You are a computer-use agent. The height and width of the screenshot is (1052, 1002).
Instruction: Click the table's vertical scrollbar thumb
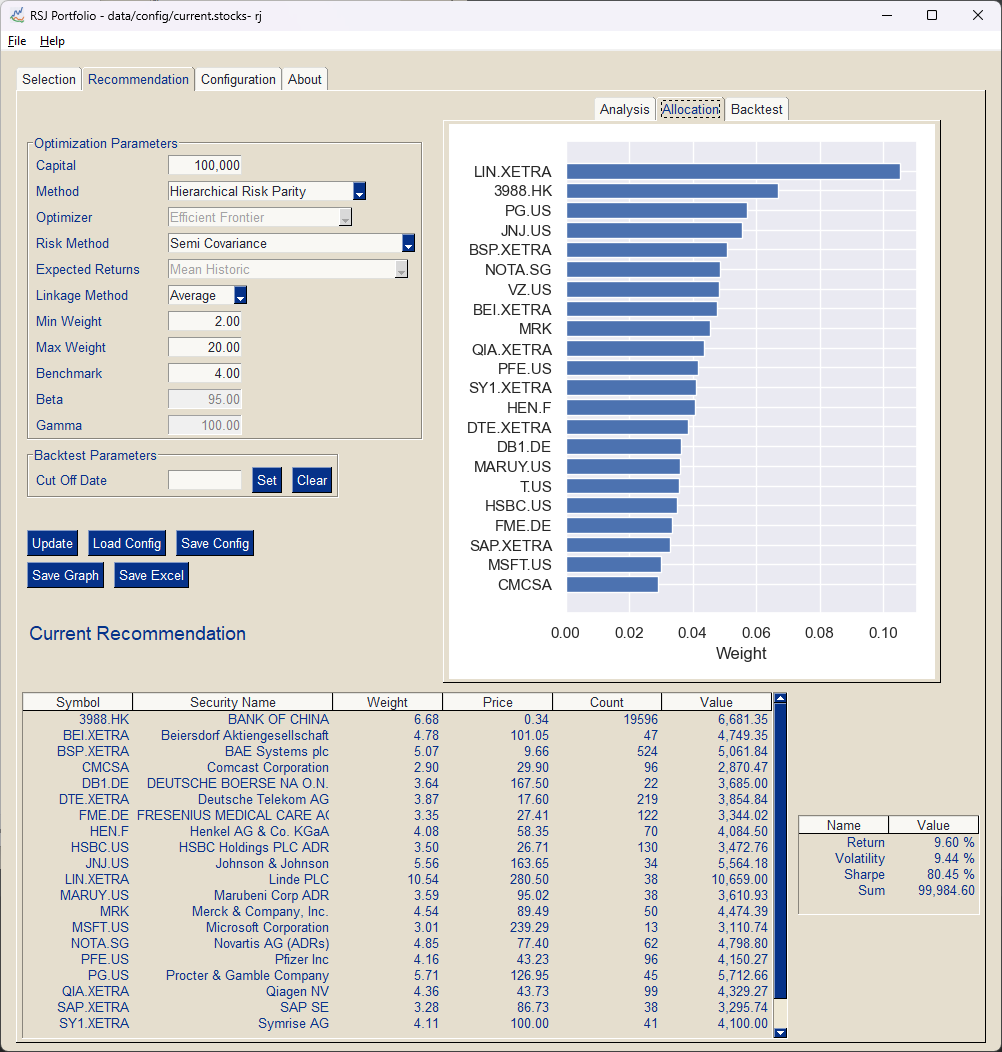pyautogui.click(x=781, y=851)
